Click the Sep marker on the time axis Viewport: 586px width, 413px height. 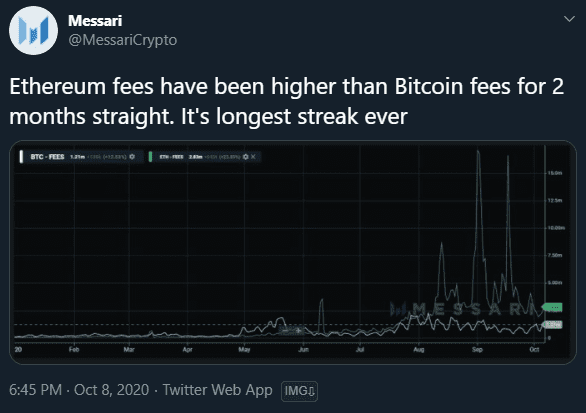pyautogui.click(x=477, y=349)
